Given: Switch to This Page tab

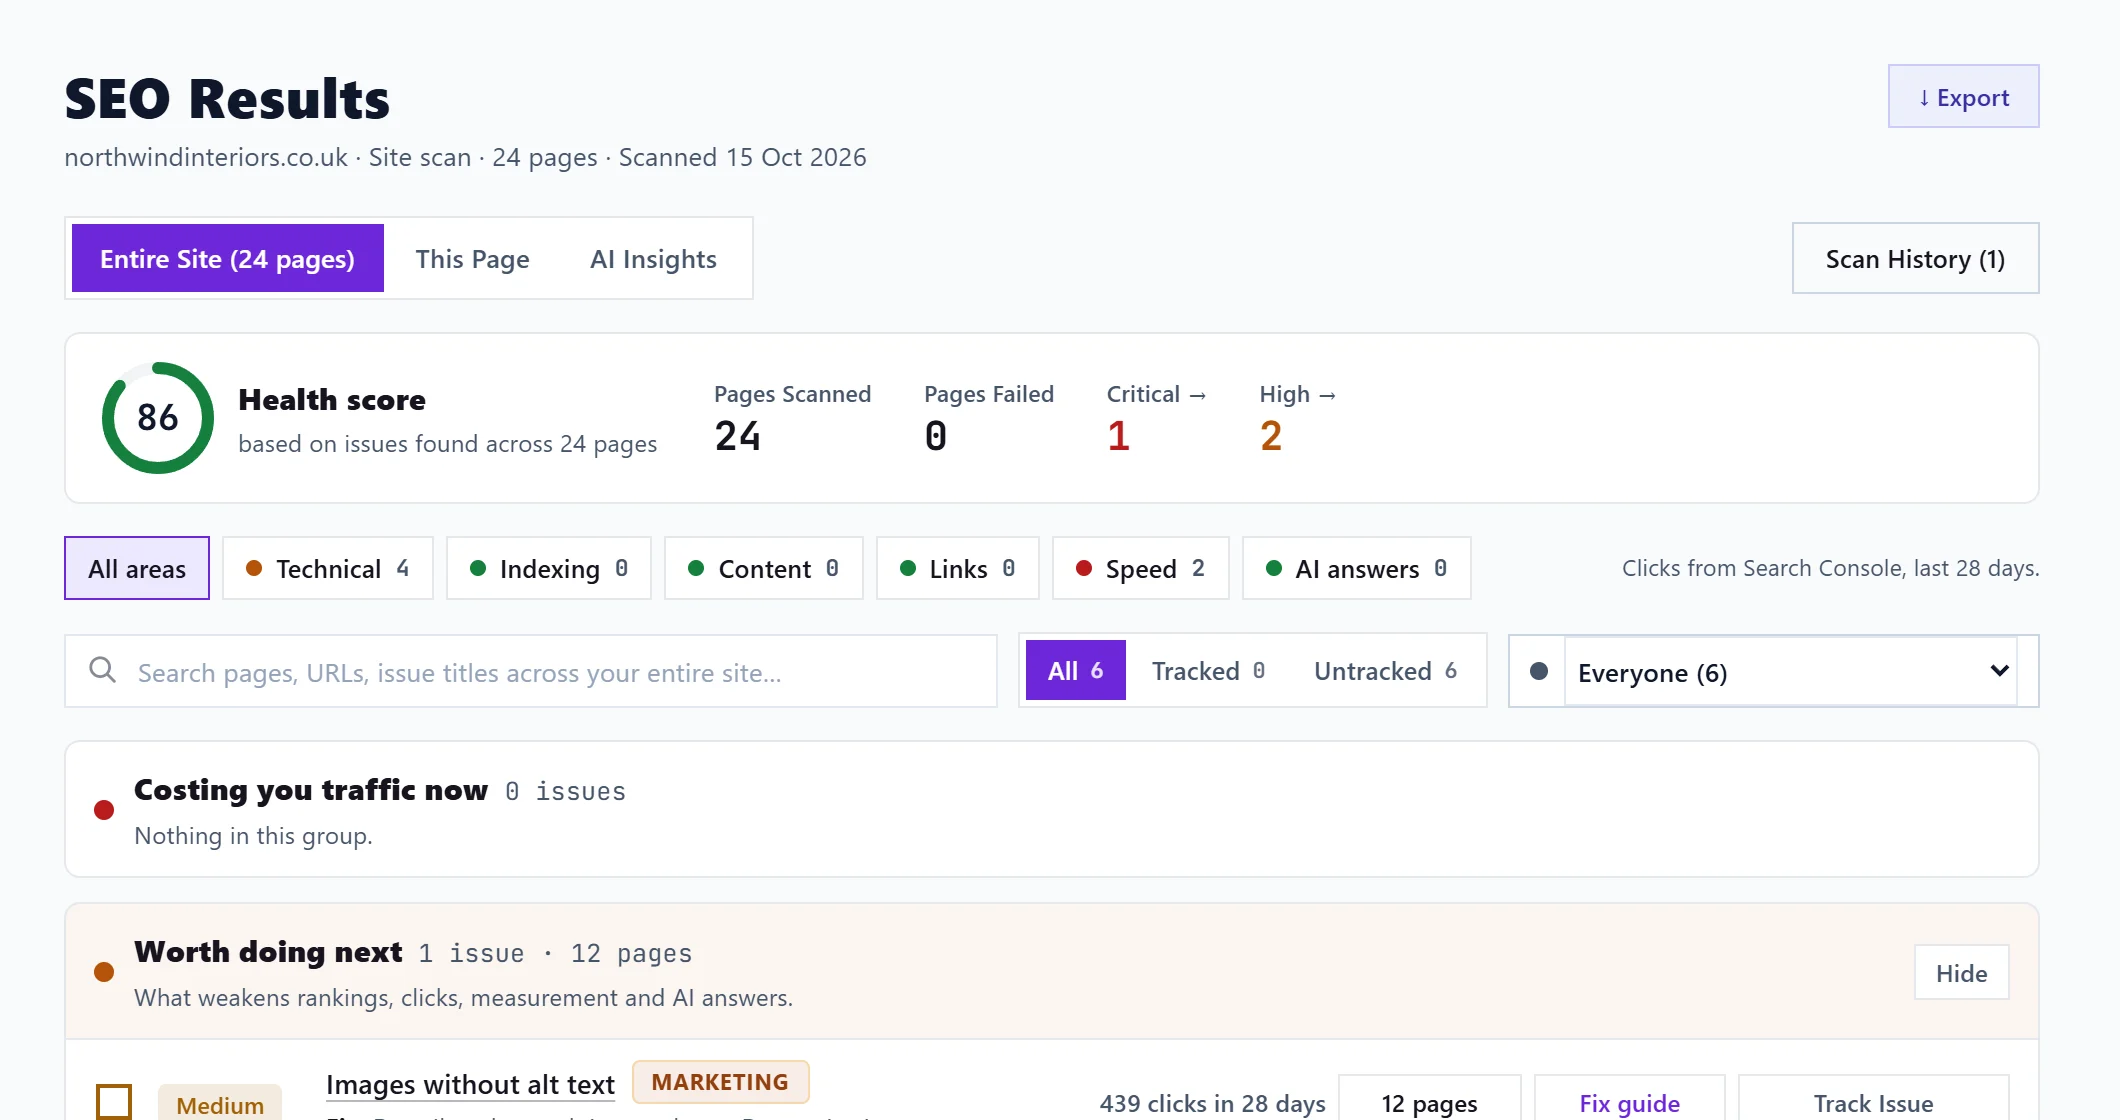Looking at the screenshot, I should click(x=472, y=259).
